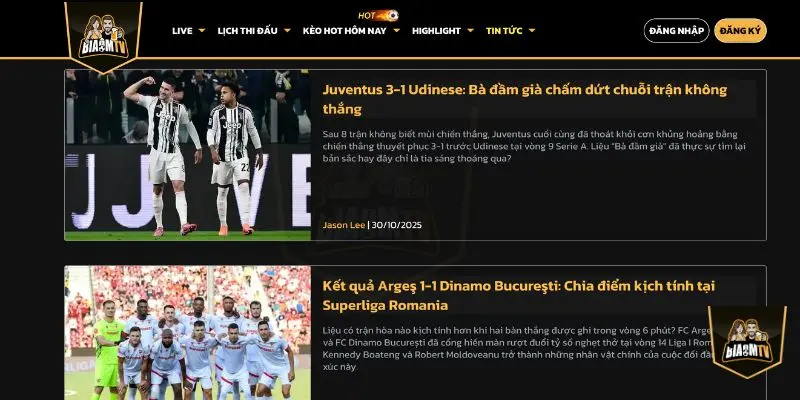
Task: Open the Lịch thi đấu menu
Action: click(247, 31)
